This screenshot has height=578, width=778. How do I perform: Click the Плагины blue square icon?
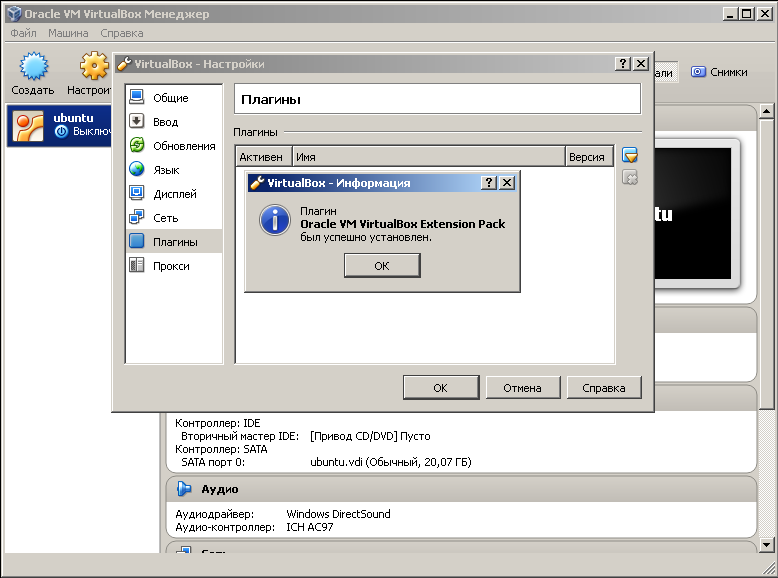tap(136, 241)
